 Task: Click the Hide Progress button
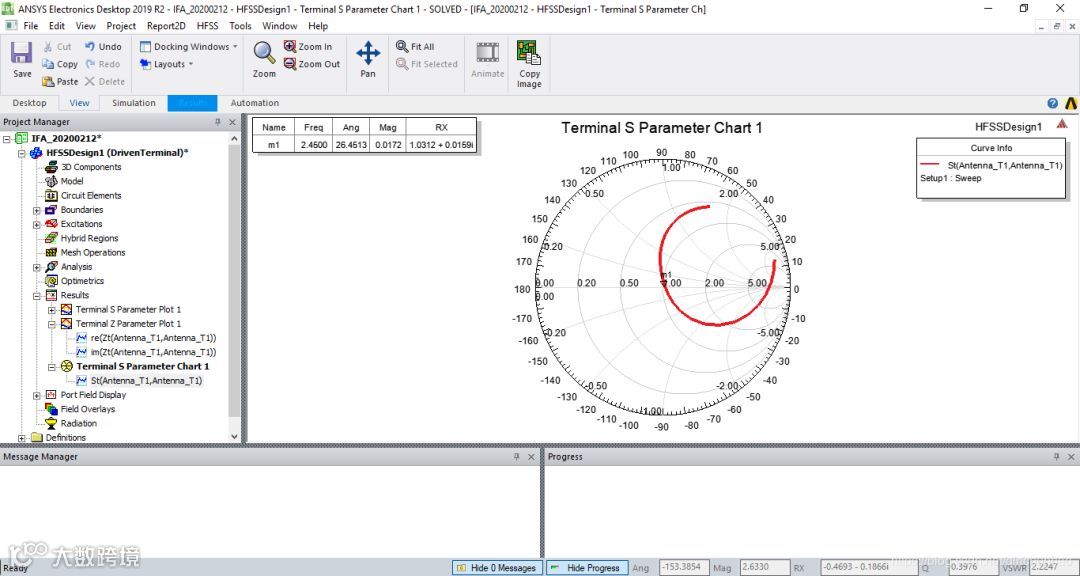pyautogui.click(x=587, y=568)
